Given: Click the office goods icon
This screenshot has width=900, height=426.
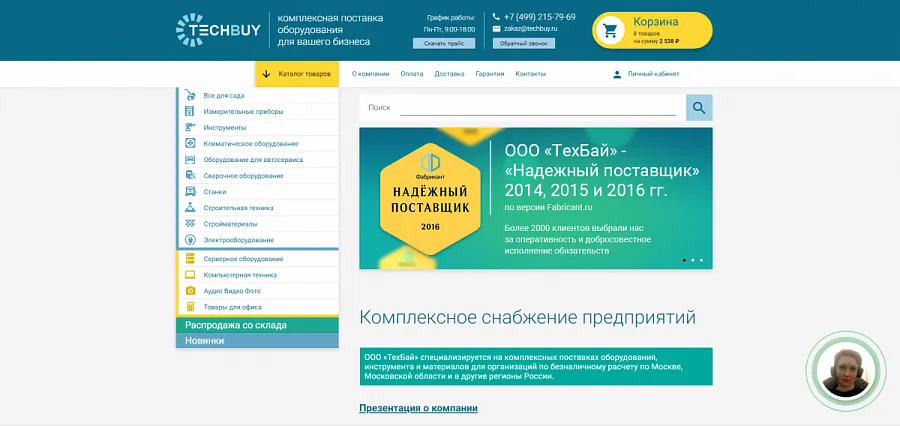Looking at the screenshot, I should pyautogui.click(x=191, y=307).
